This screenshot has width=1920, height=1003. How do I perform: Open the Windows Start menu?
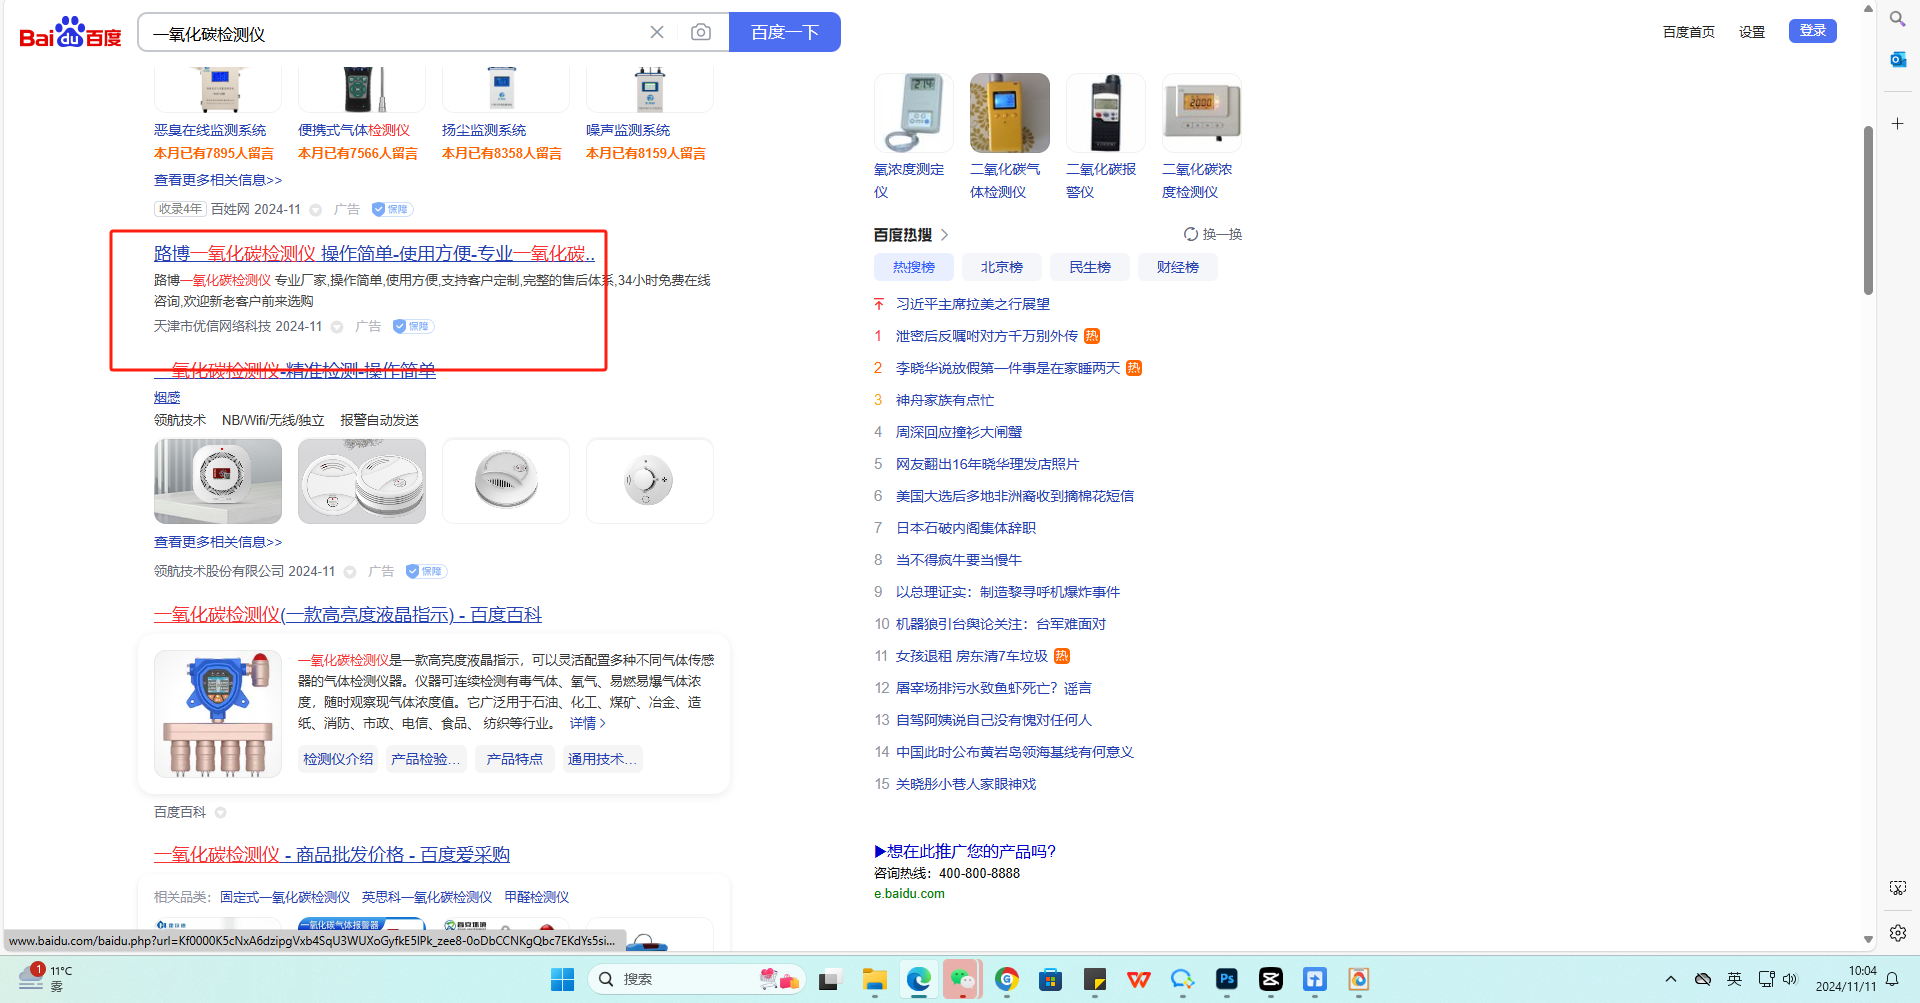tap(562, 979)
